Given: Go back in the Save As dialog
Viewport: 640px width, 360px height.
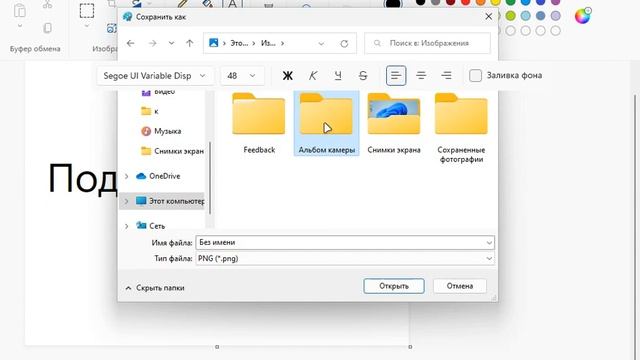Looking at the screenshot, I should [x=131, y=43].
